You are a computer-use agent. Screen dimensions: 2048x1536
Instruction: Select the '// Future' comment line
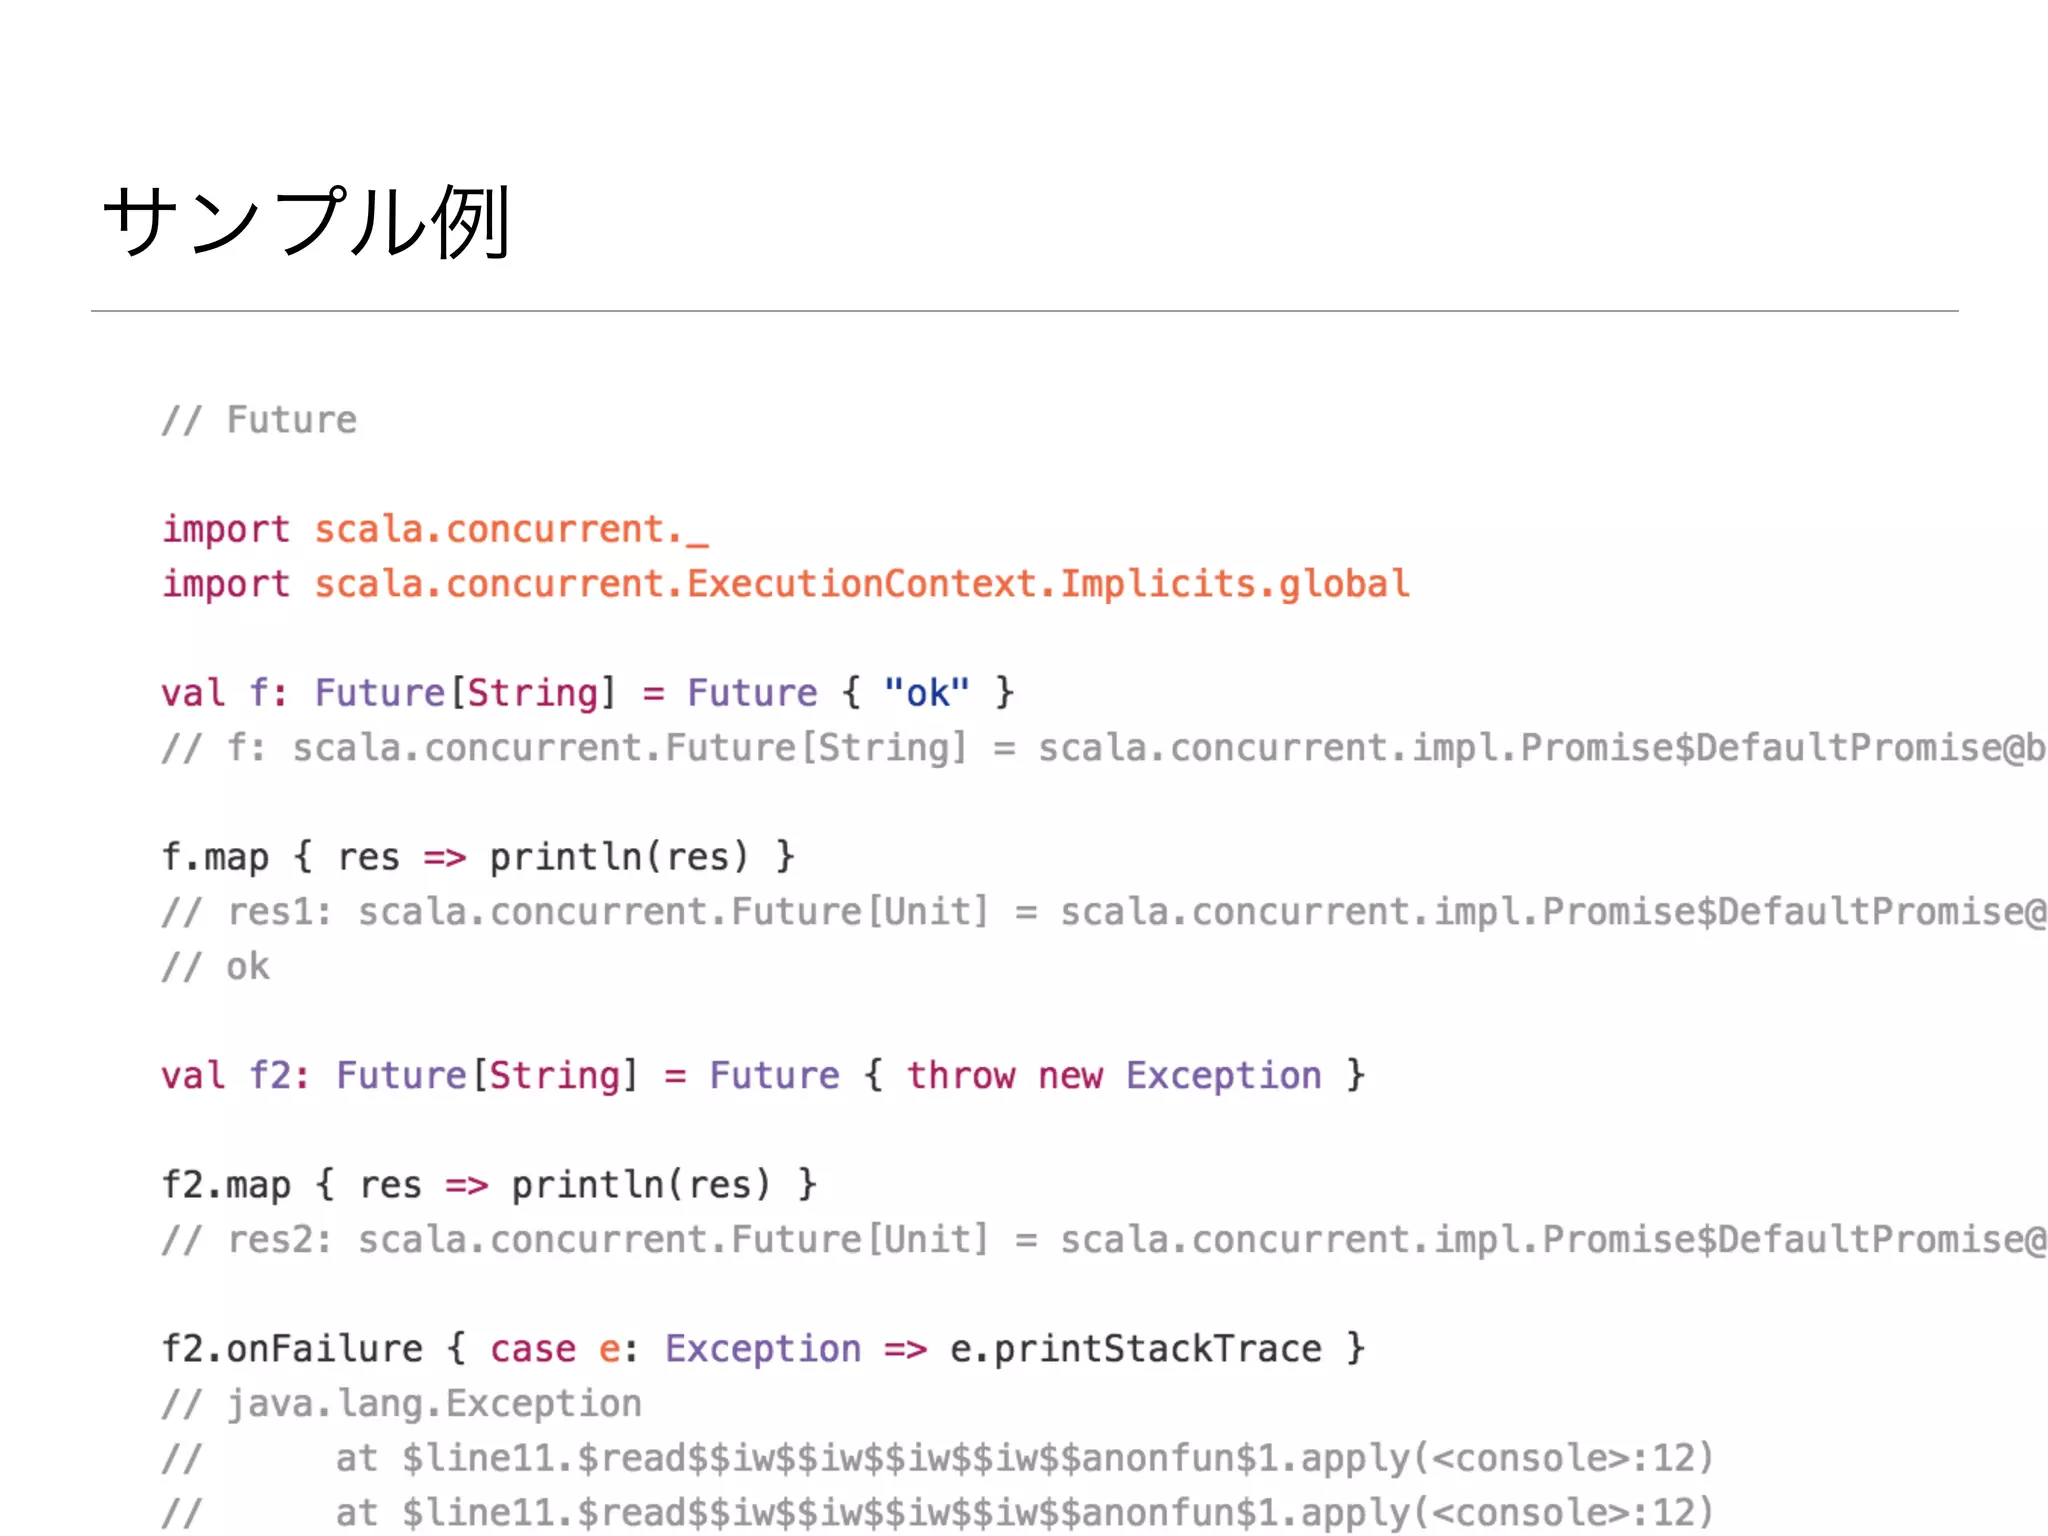click(x=260, y=420)
